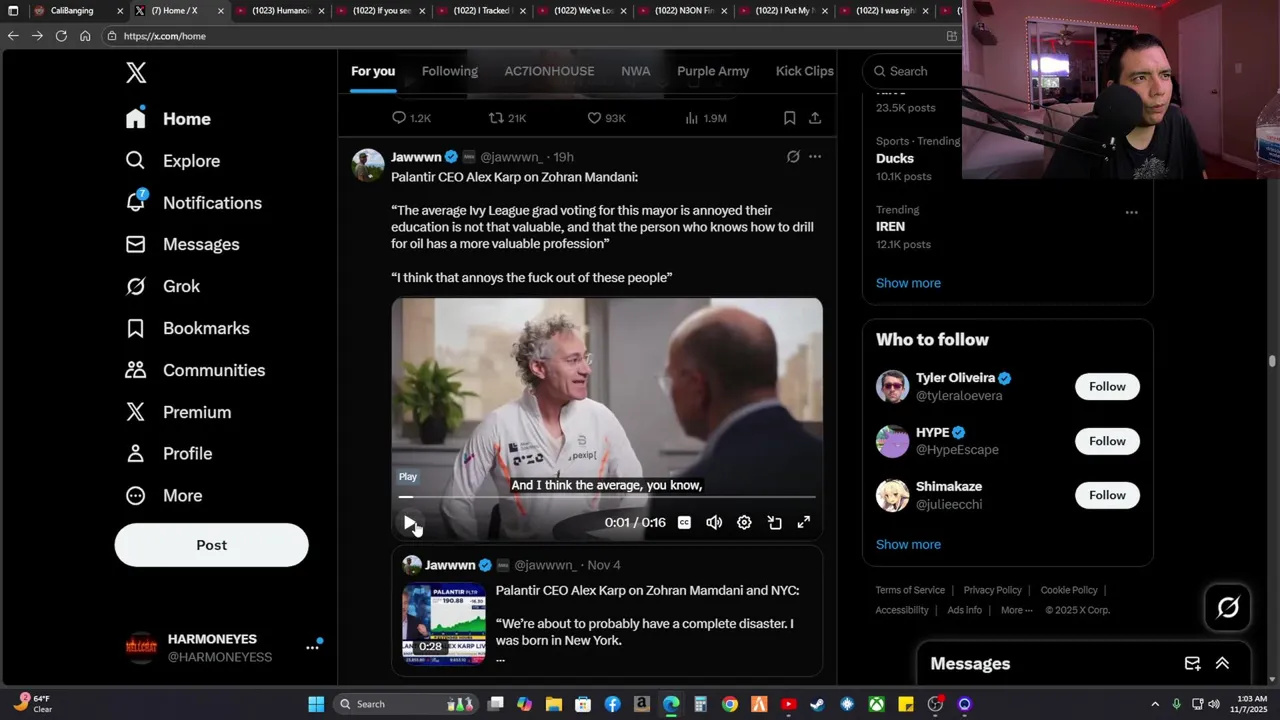
Task: Open Bookmarks in the sidebar
Action: 187,328
